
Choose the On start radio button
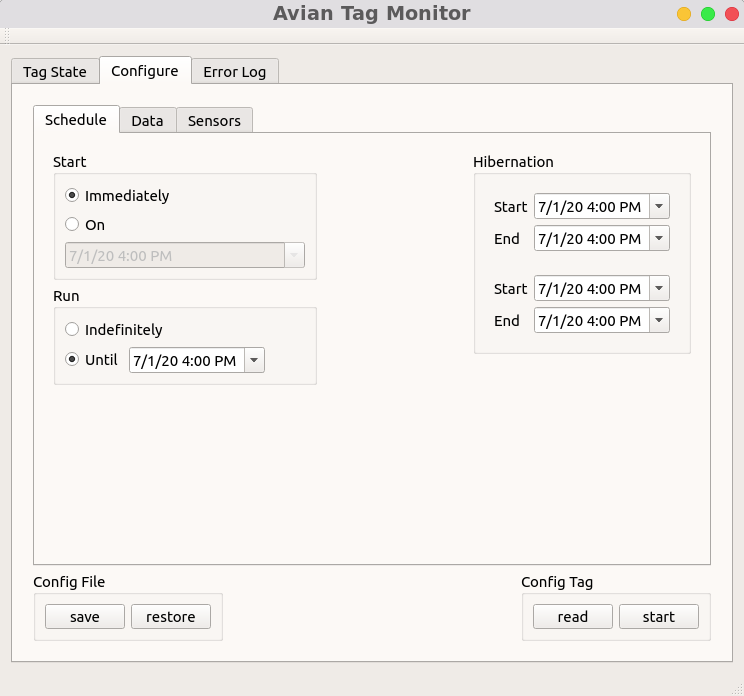(x=85, y=224)
